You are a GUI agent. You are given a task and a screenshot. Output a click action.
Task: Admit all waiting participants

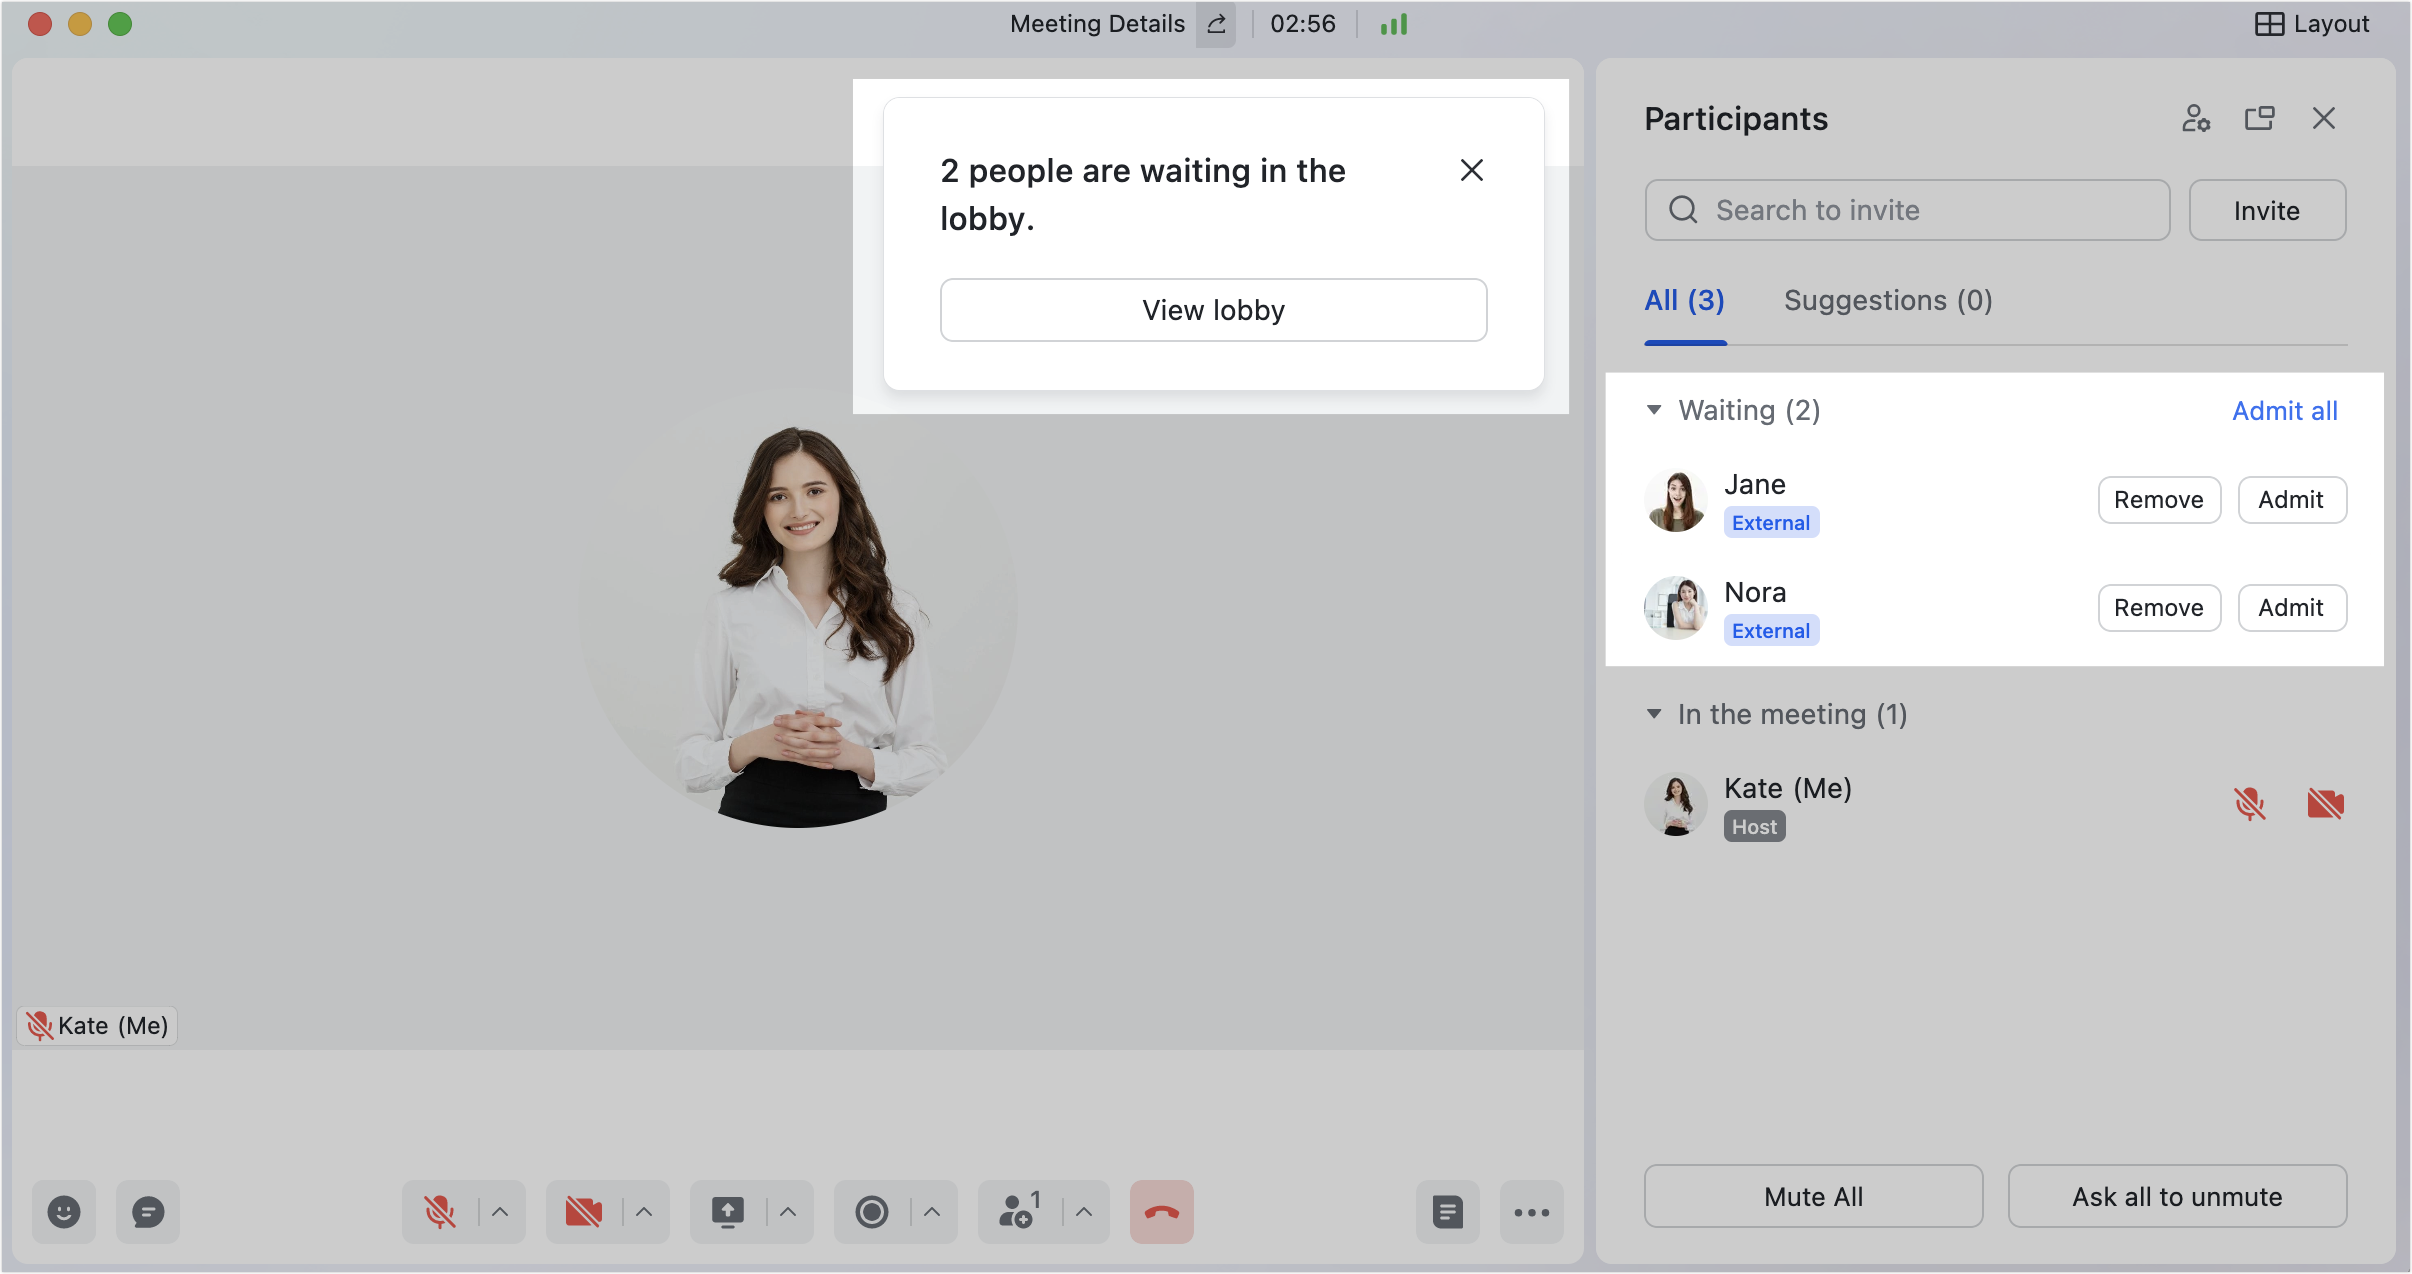[x=2284, y=410]
